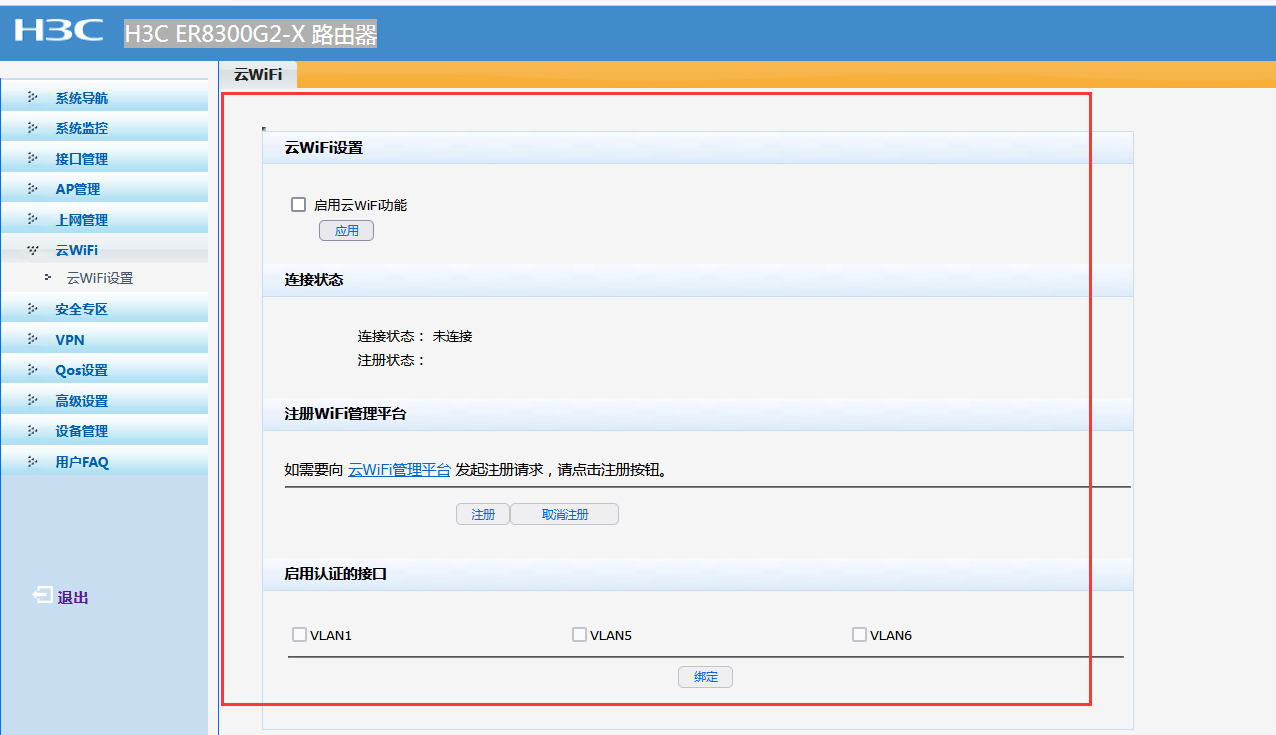Click arrow icon next to VPN
The image size is (1276, 735).
pyautogui.click(x=33, y=340)
